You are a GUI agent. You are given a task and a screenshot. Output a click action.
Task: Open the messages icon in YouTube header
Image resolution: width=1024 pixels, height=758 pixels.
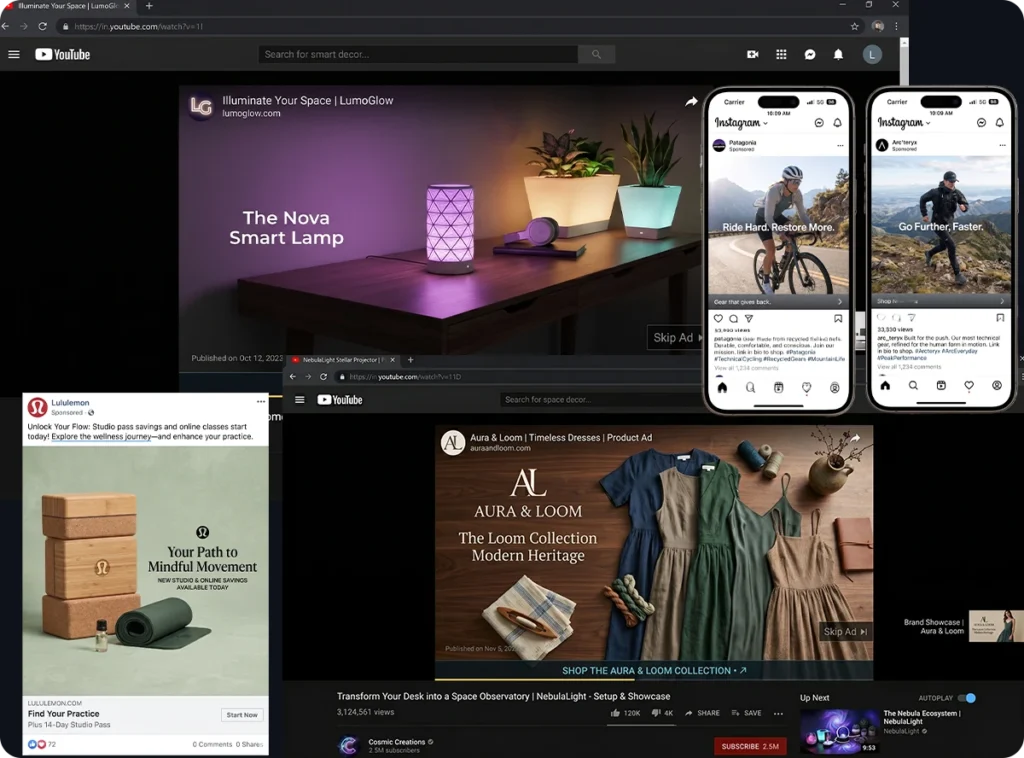point(810,54)
